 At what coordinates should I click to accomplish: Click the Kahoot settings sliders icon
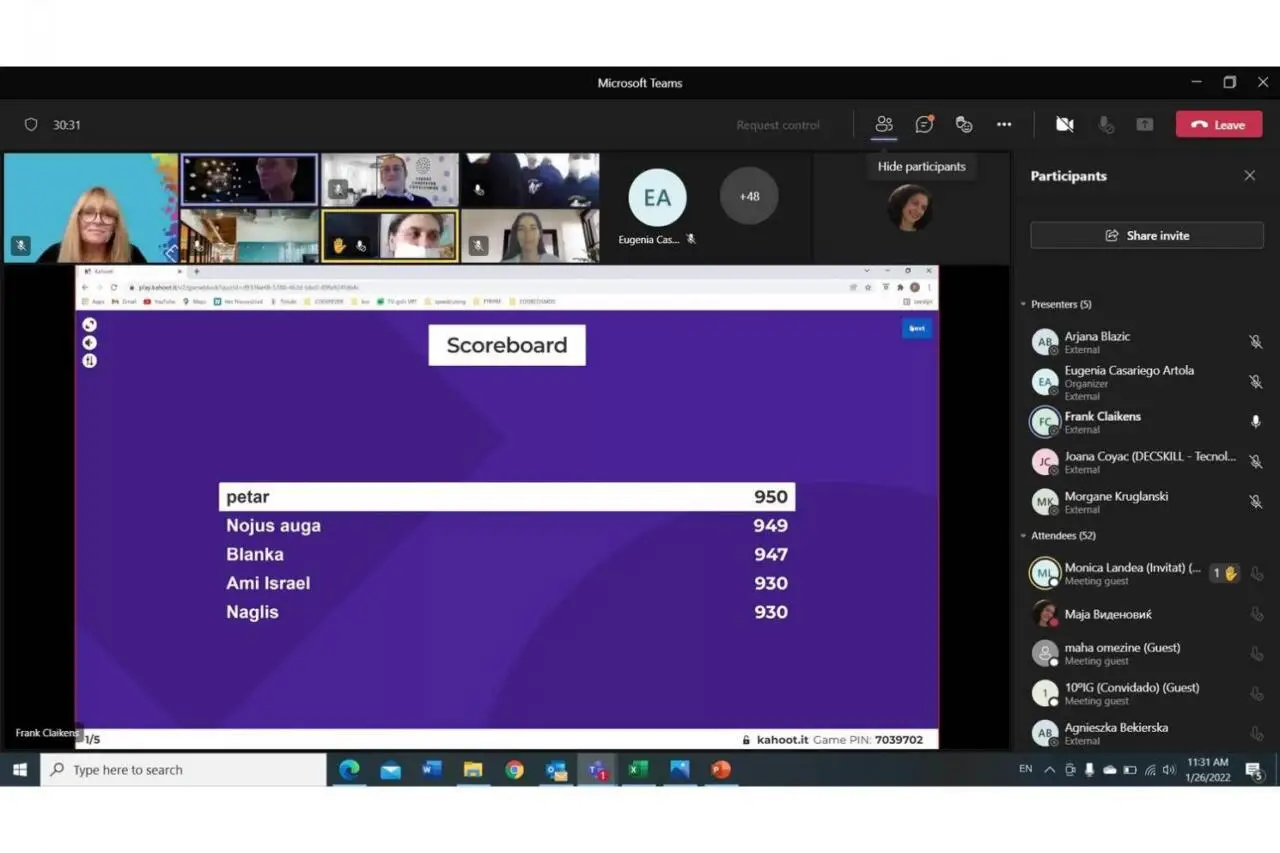[x=89, y=361]
